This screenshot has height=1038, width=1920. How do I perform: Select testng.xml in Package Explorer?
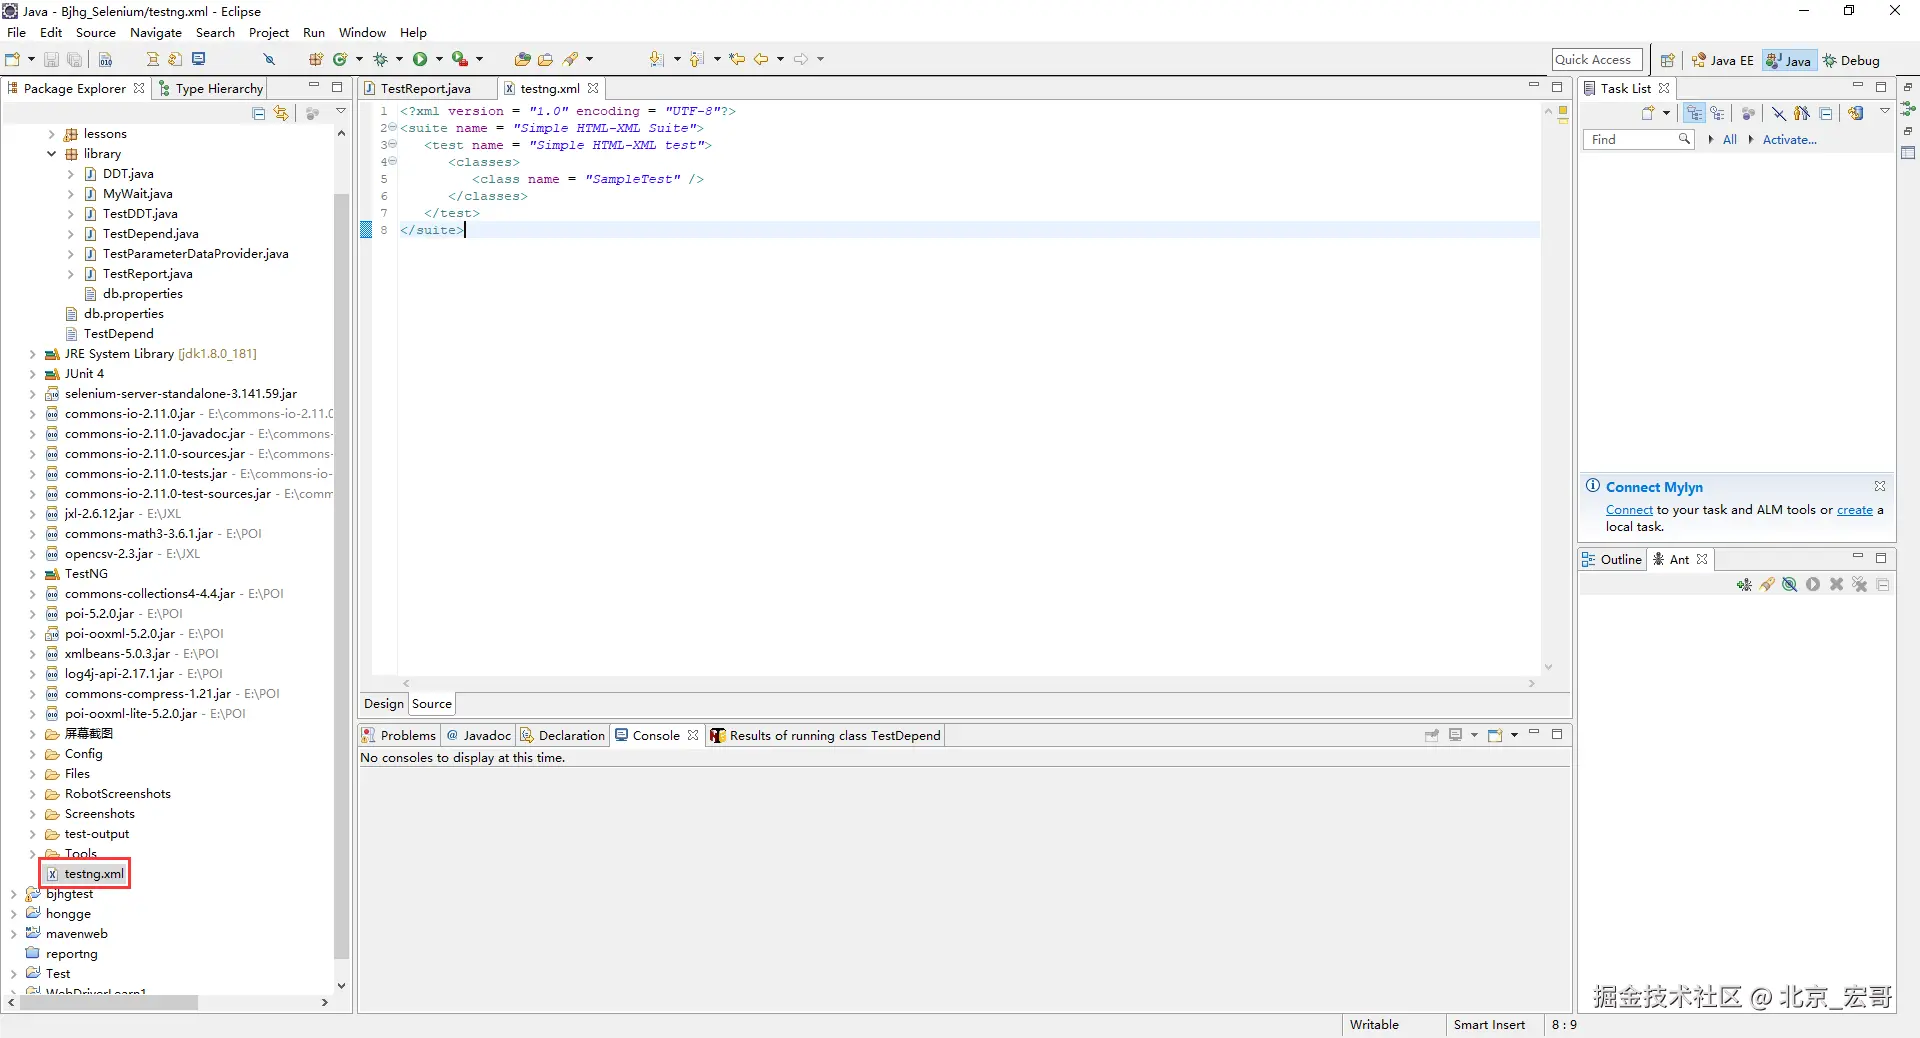coord(86,874)
